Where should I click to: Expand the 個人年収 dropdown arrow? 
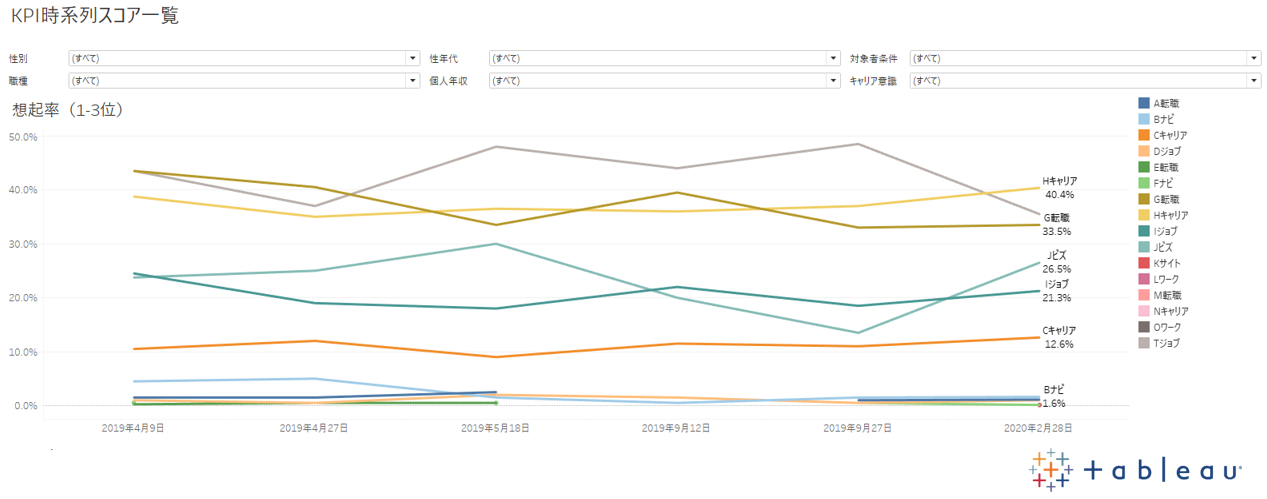point(833,80)
